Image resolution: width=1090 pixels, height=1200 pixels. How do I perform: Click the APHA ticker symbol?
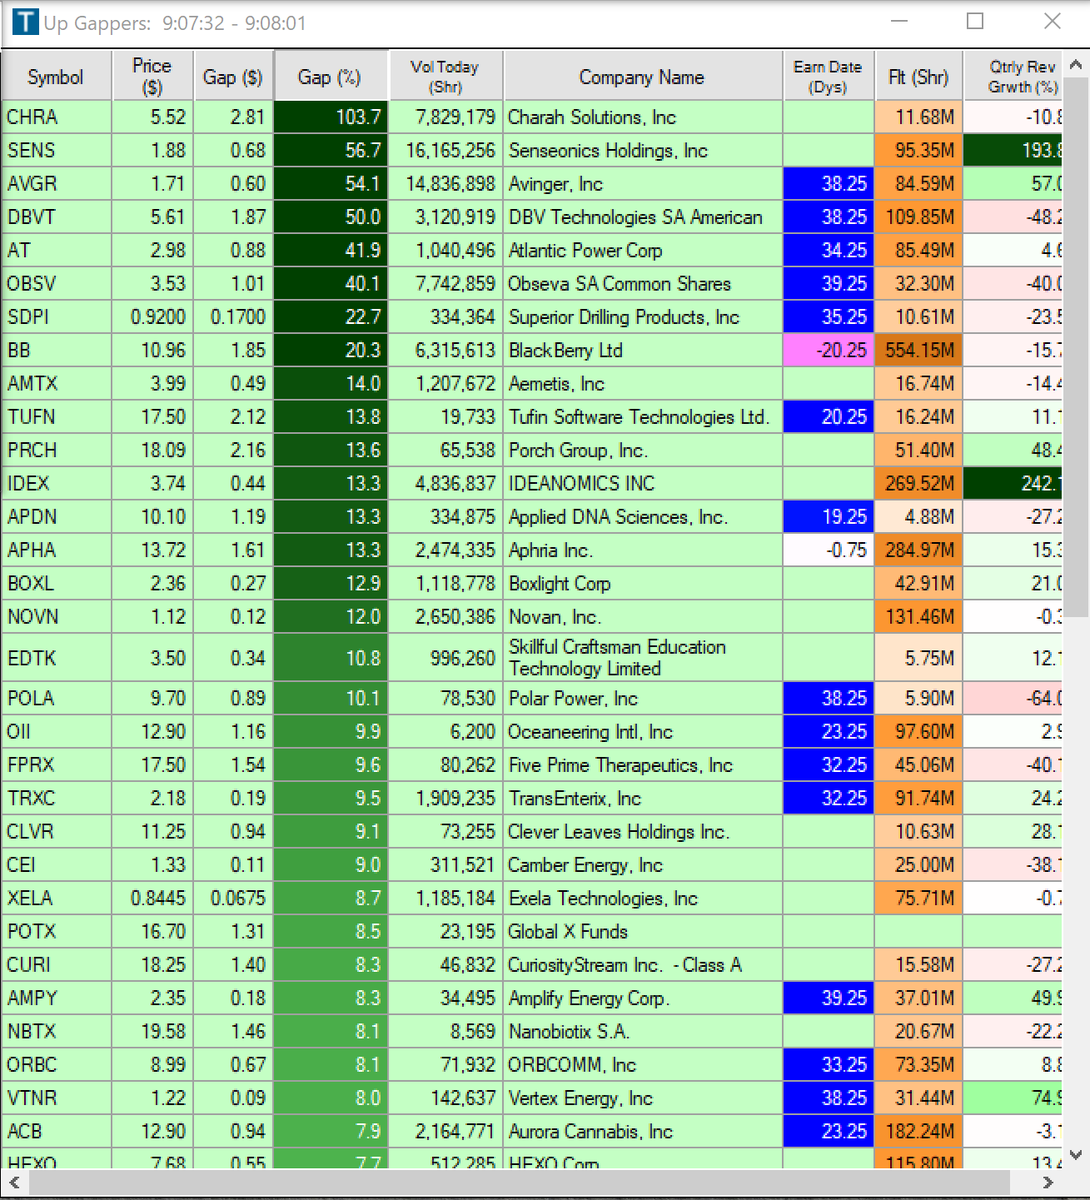32,550
